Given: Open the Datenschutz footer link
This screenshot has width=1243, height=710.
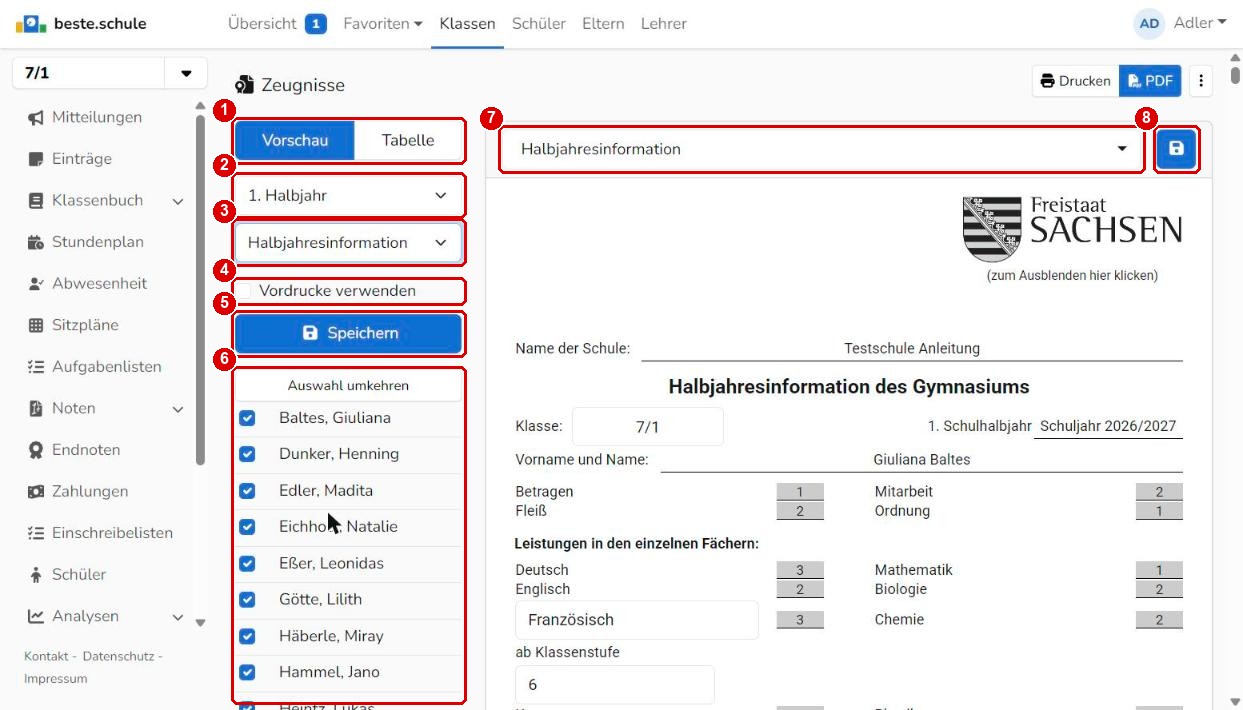Looking at the screenshot, I should tap(117, 656).
